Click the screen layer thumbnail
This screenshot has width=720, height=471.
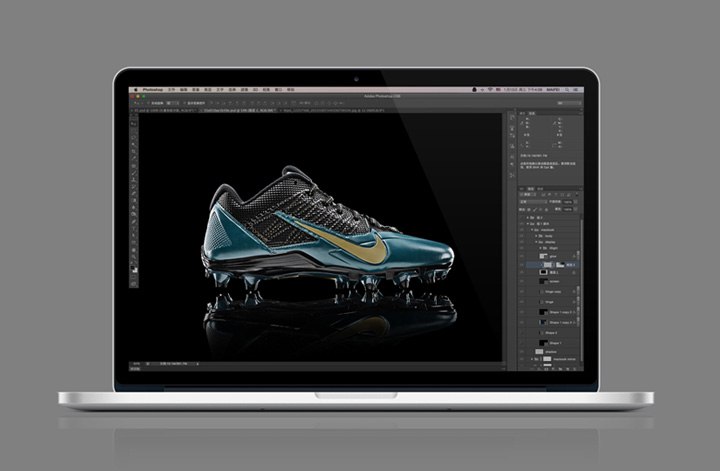click(x=543, y=281)
